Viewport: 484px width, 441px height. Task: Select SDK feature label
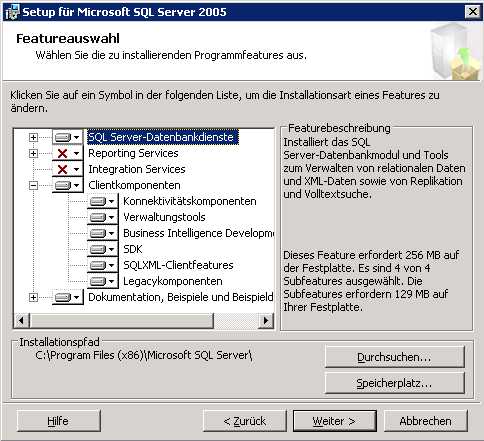click(x=133, y=249)
